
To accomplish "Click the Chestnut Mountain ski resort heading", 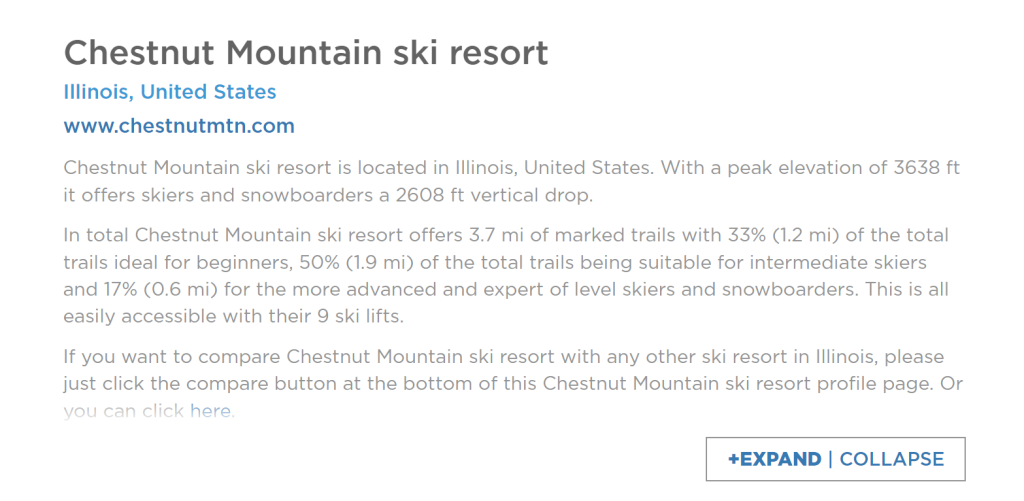I will pos(306,53).
